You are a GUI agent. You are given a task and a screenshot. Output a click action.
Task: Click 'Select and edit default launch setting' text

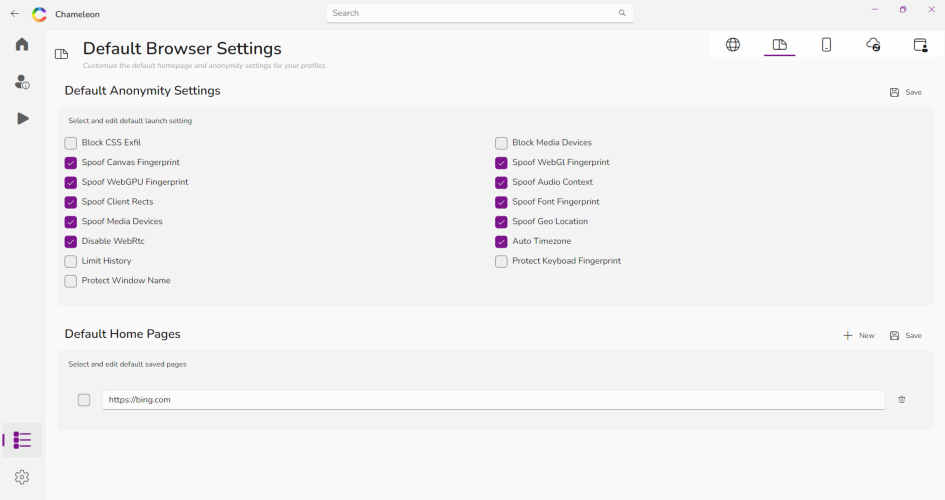tap(130, 120)
